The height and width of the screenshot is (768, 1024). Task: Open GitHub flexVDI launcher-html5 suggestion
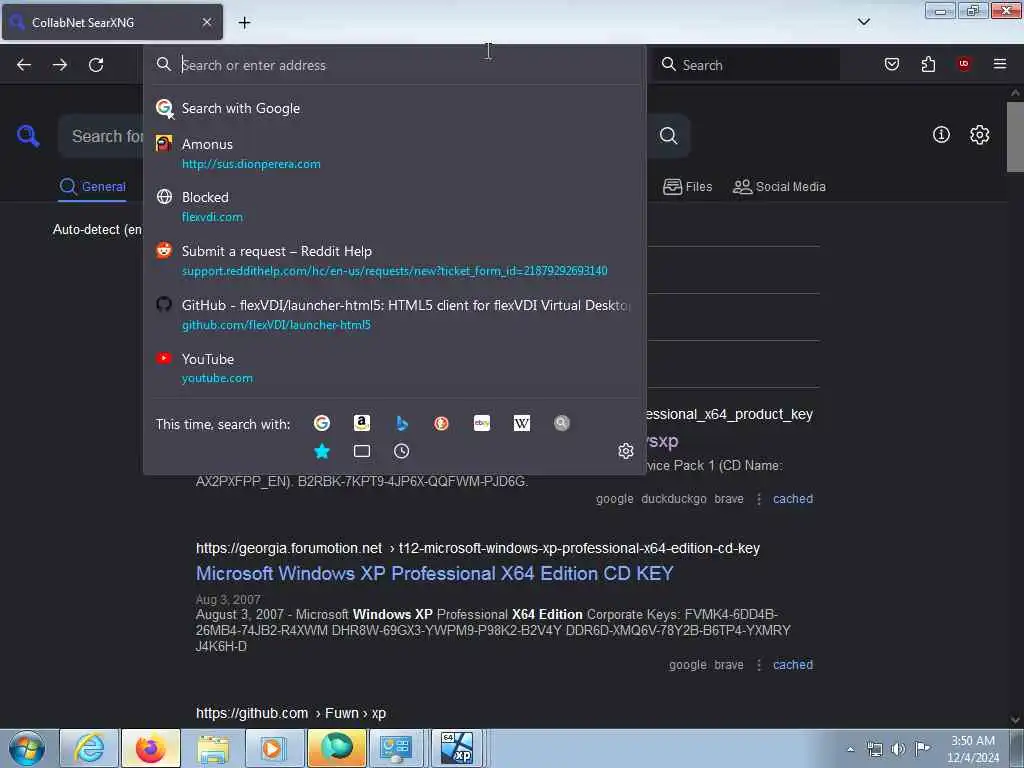coord(394,314)
